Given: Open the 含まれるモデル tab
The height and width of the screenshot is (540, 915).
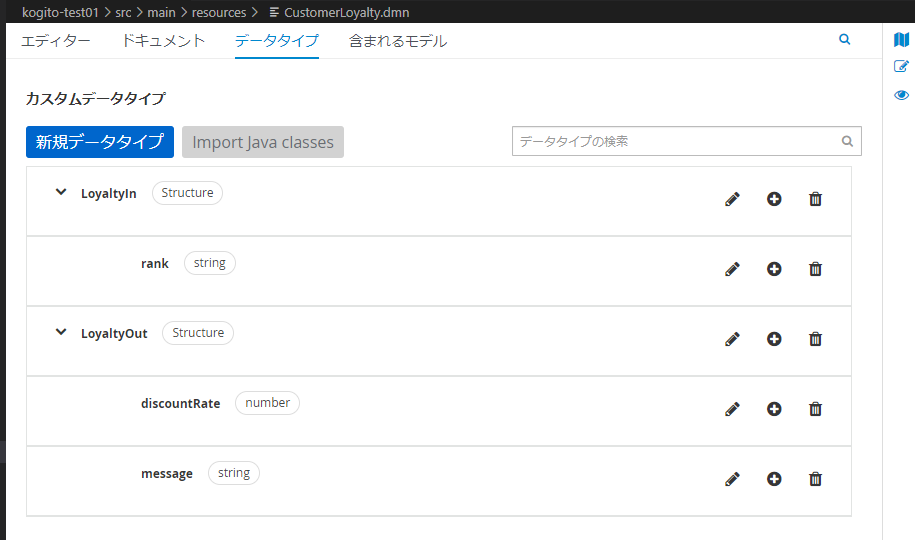Looking at the screenshot, I should tap(398, 41).
